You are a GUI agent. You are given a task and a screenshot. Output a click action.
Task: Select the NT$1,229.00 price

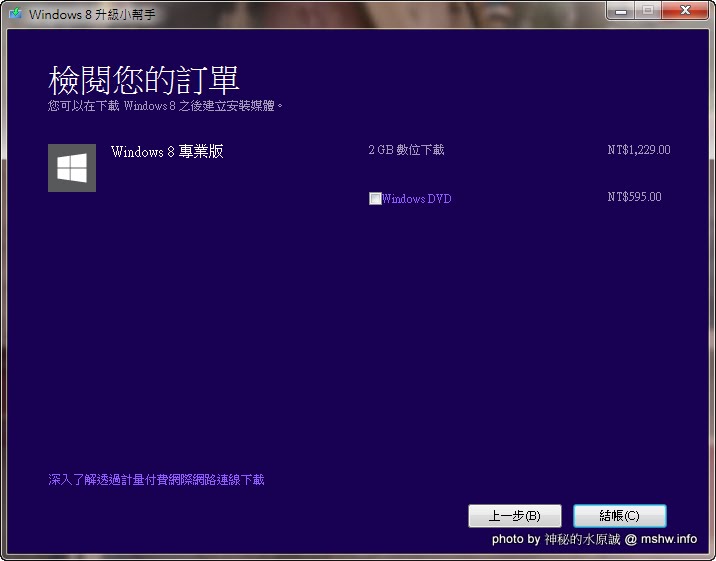click(x=639, y=150)
